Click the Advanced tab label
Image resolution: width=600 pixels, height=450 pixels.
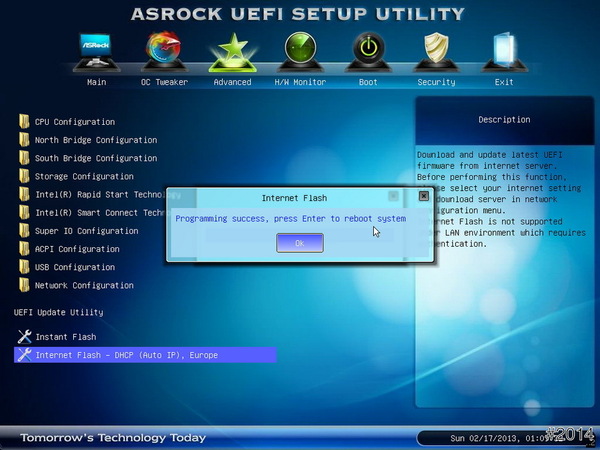coord(232,82)
